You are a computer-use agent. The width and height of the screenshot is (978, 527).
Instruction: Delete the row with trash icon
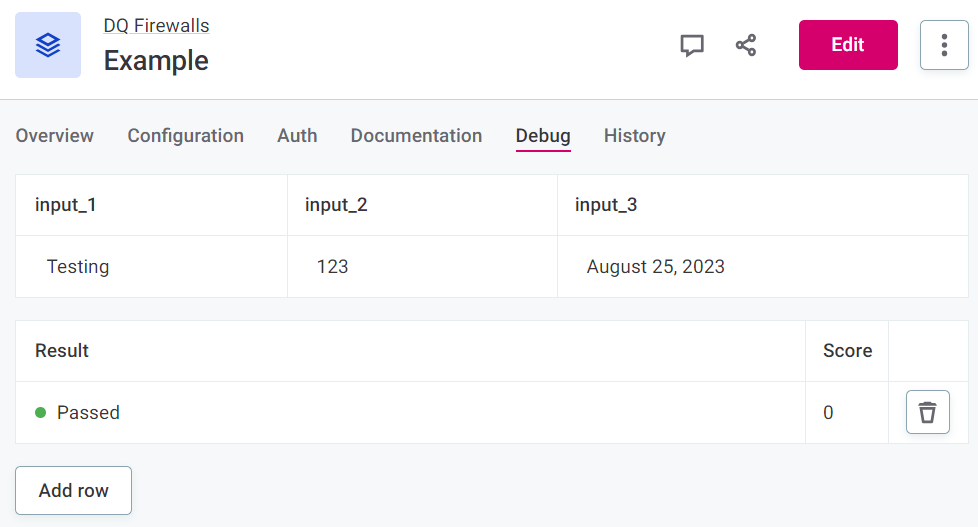click(927, 412)
